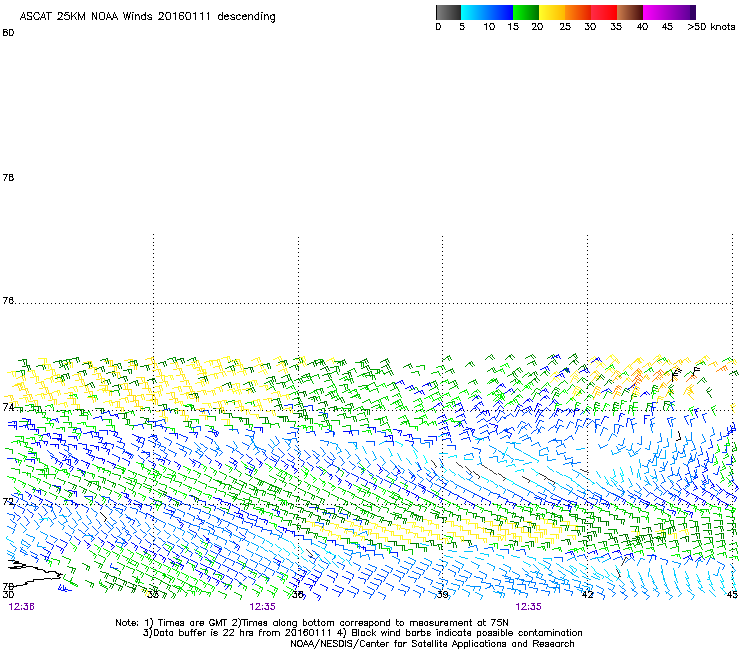Screen dimensions: 740x650
Task: Click the green 15-20 knots color swatch
Action: coord(526,12)
